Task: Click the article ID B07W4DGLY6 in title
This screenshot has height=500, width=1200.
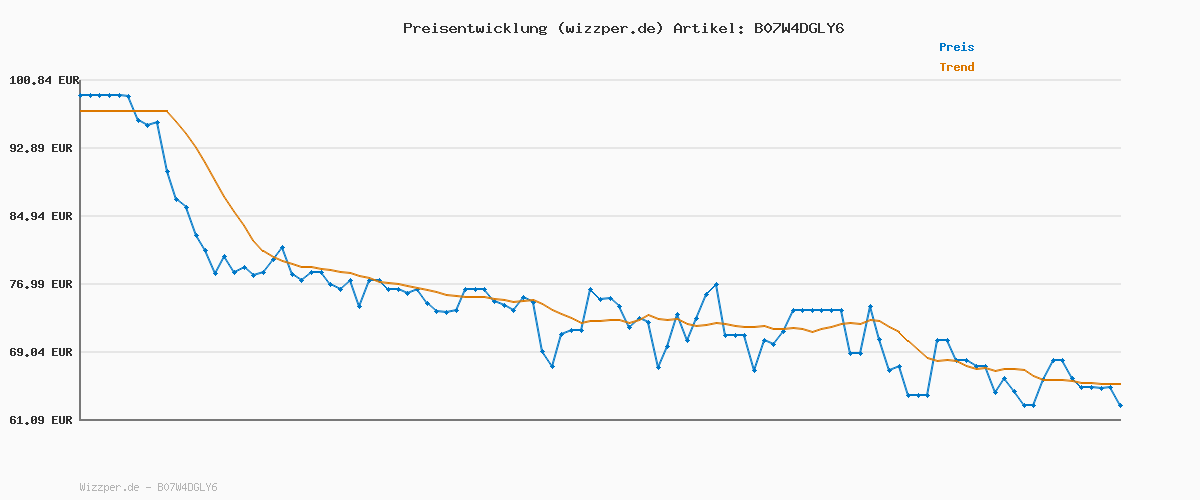Action: (x=798, y=28)
